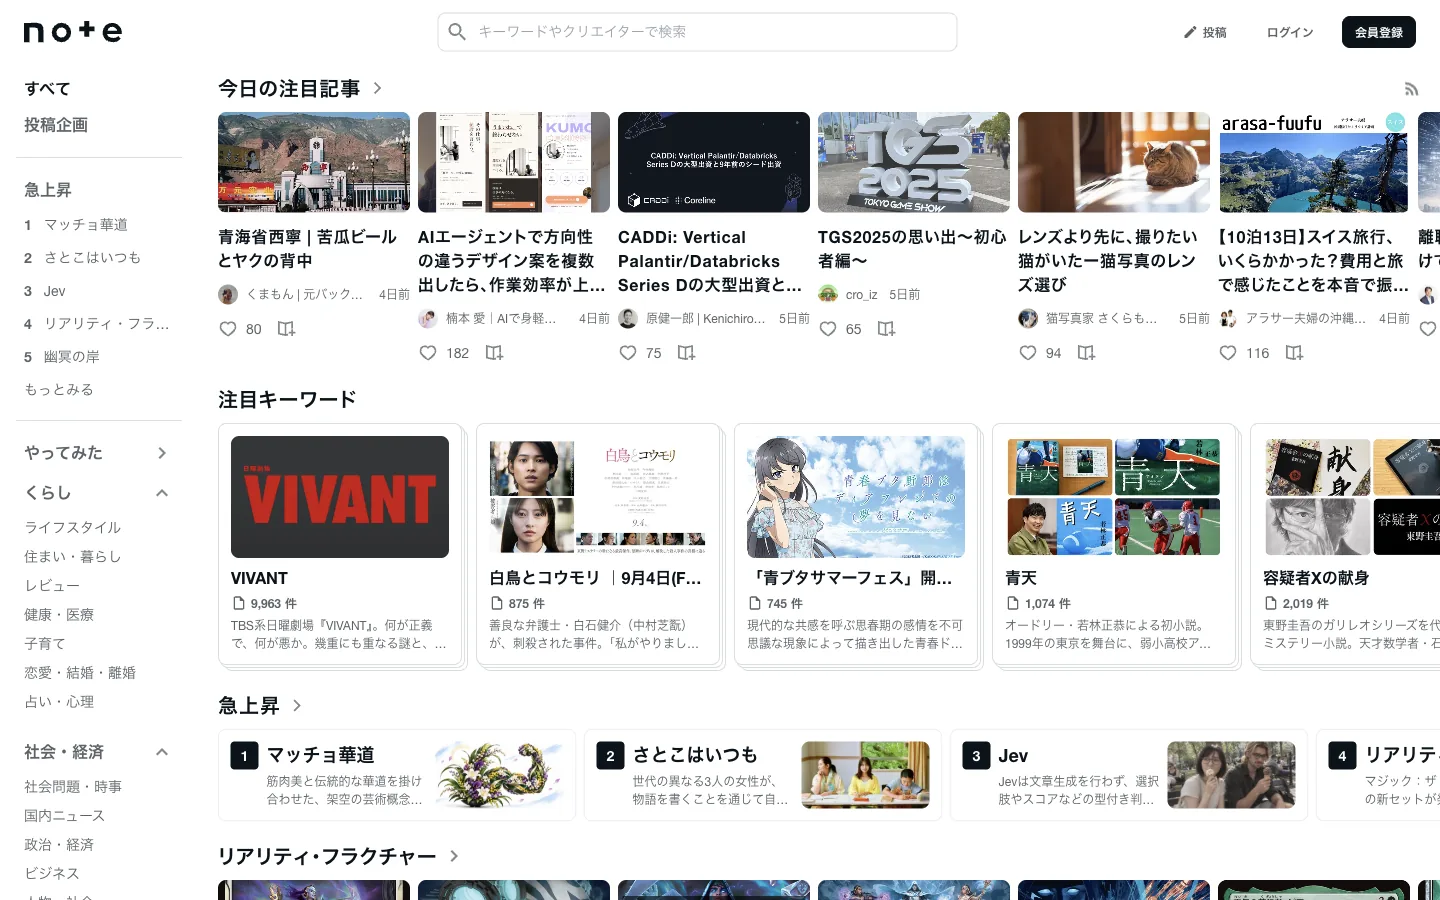Click もっとみる in the sidebar
This screenshot has height=900, width=1440.
tap(59, 390)
